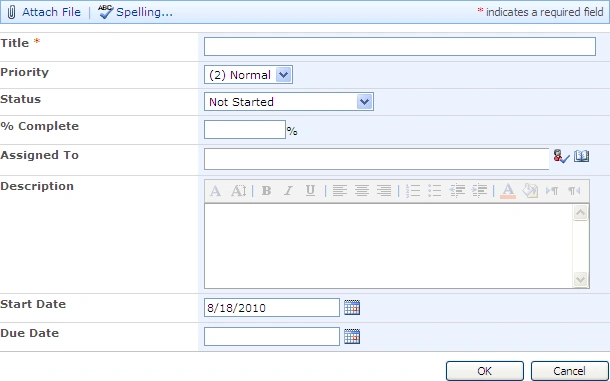Image resolution: width=610 pixels, height=381 pixels.
Task: Click the Due Date input field
Action: pos(272,337)
